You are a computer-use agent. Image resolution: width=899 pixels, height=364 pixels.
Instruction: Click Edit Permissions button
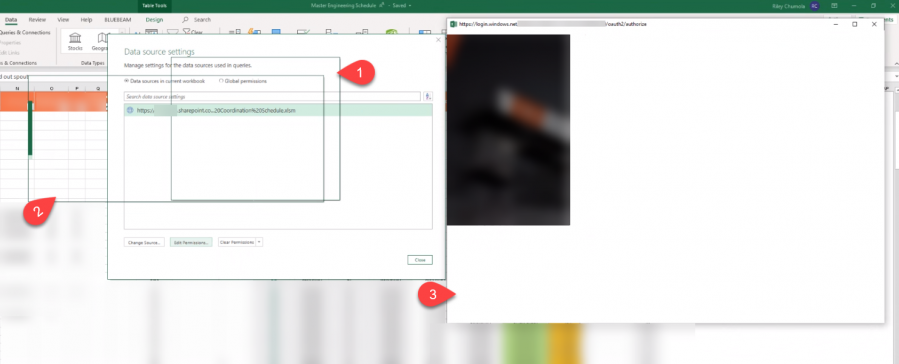[x=191, y=242]
